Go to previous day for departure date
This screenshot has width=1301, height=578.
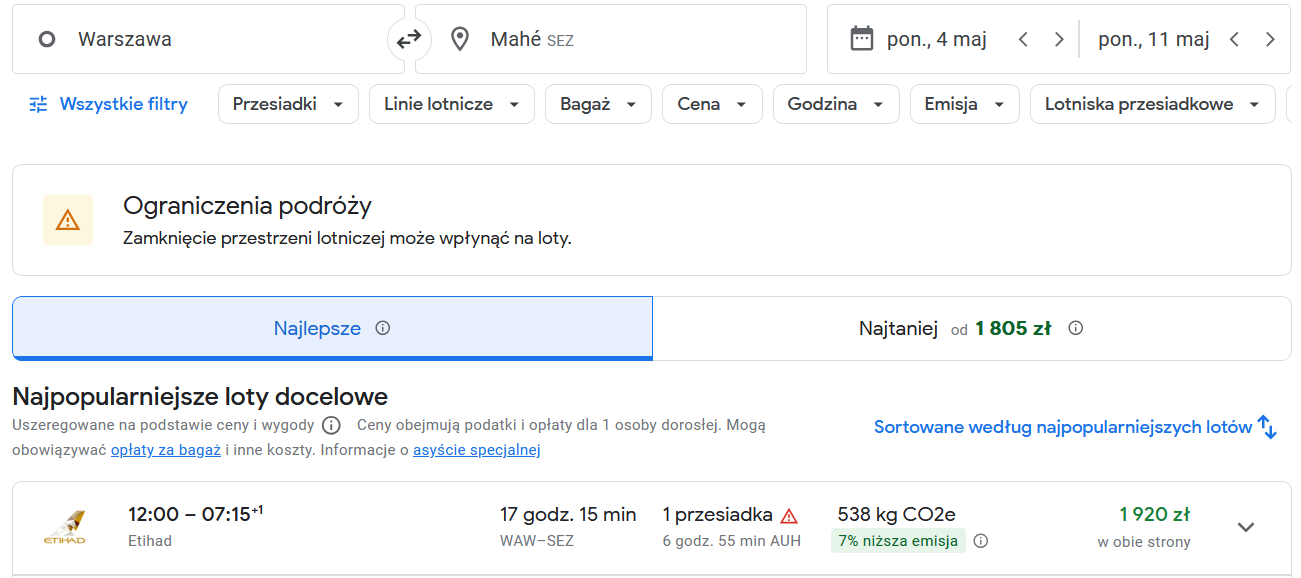pyautogui.click(x=1022, y=40)
